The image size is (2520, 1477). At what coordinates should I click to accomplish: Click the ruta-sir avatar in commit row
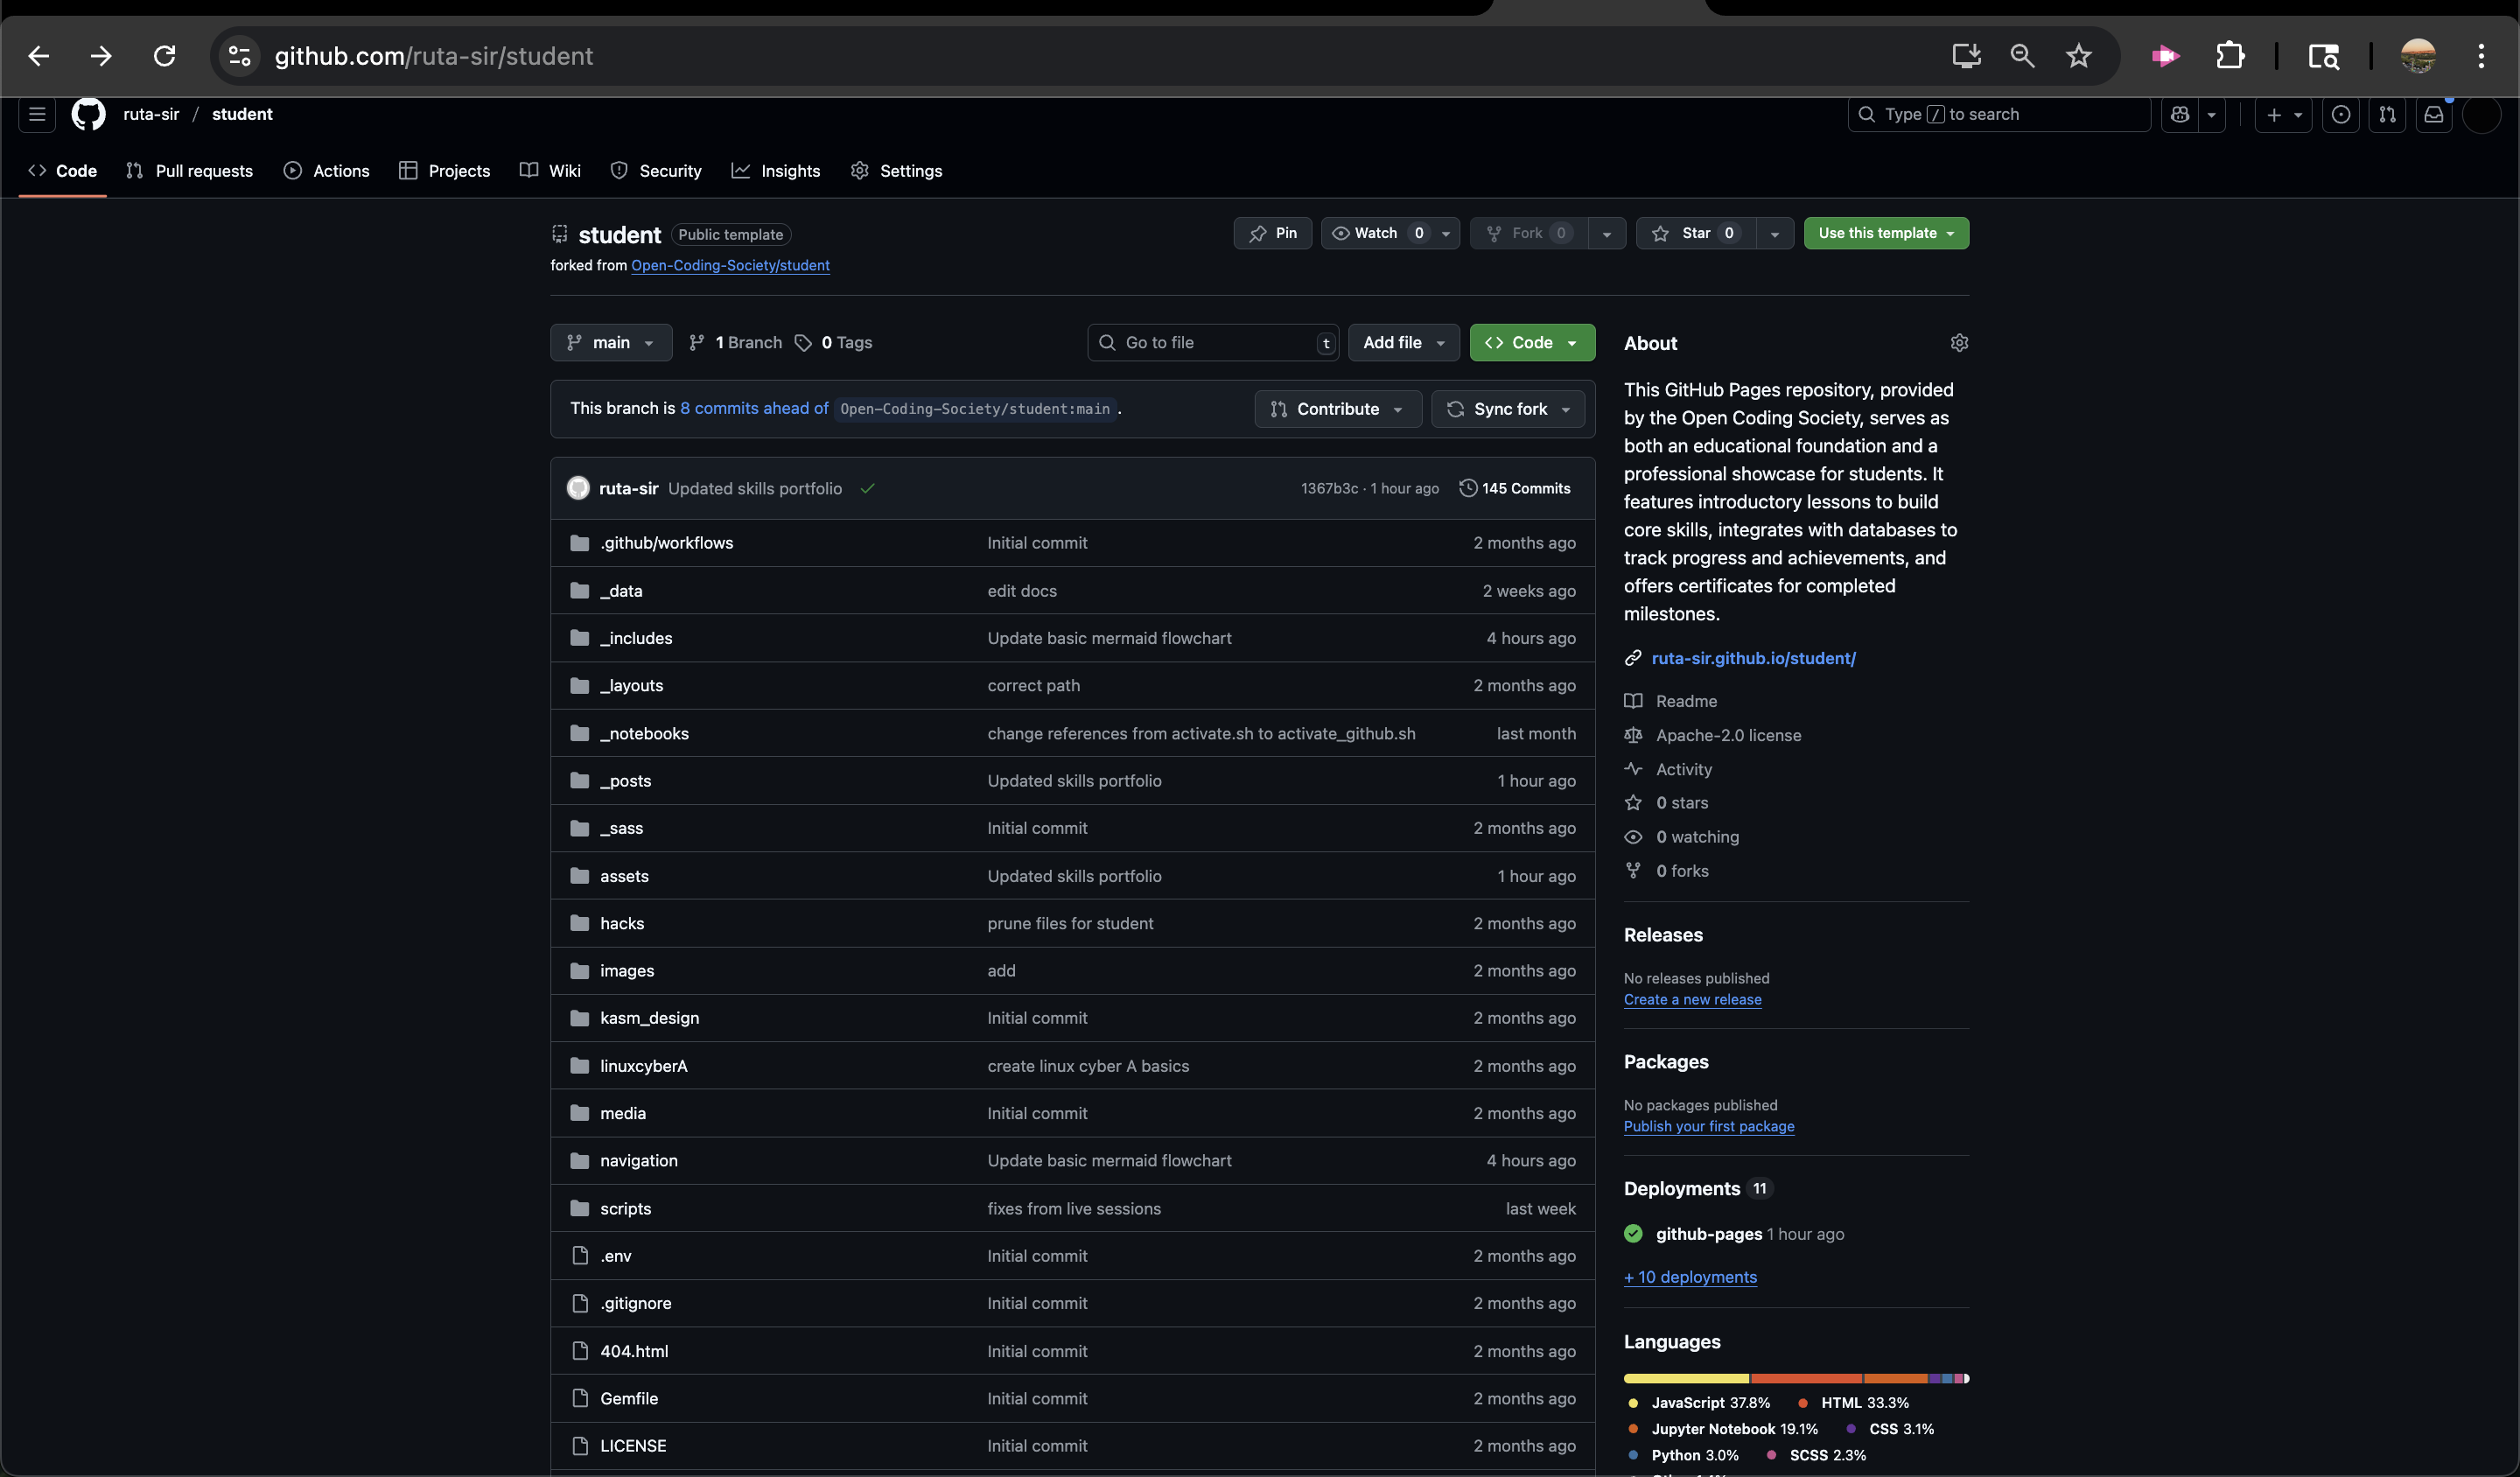pos(578,488)
